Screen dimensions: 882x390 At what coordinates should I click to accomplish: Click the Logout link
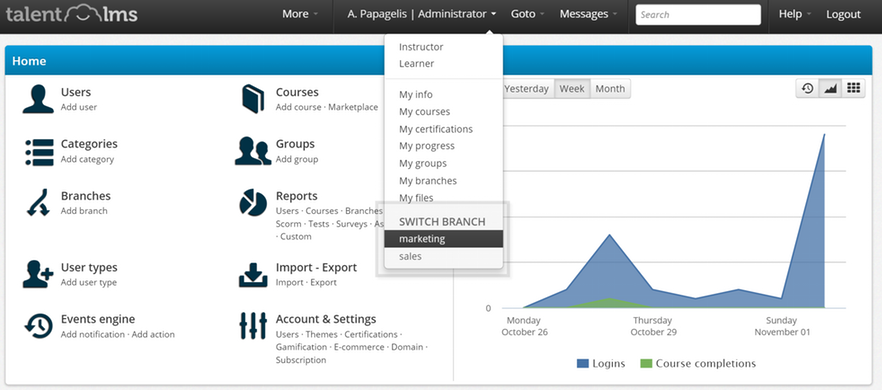click(843, 15)
